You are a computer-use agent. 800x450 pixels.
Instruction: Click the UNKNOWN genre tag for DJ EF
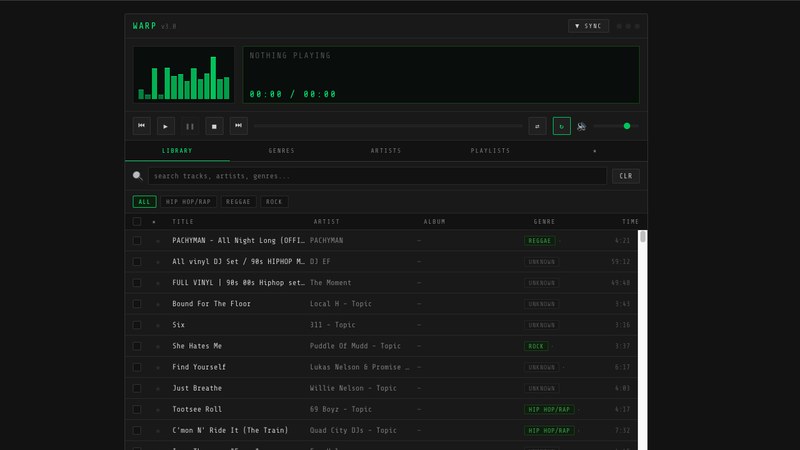pyautogui.click(x=541, y=262)
